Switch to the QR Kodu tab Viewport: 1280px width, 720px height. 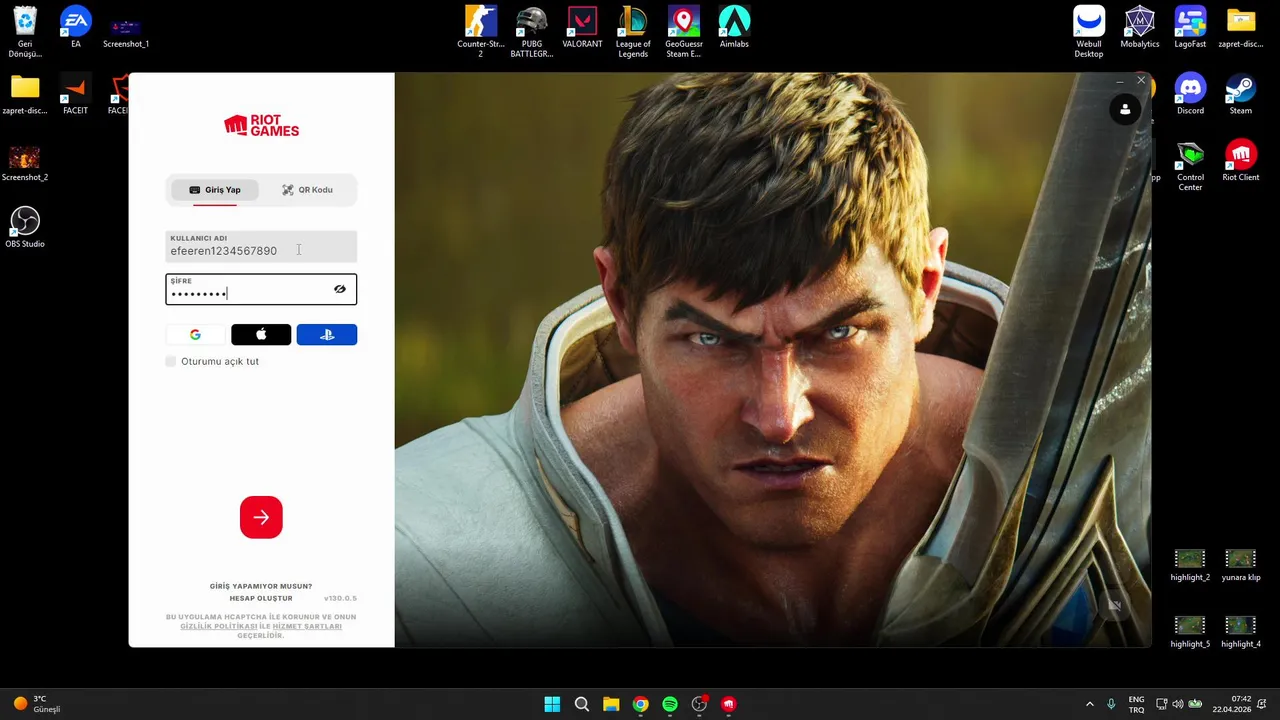307,190
